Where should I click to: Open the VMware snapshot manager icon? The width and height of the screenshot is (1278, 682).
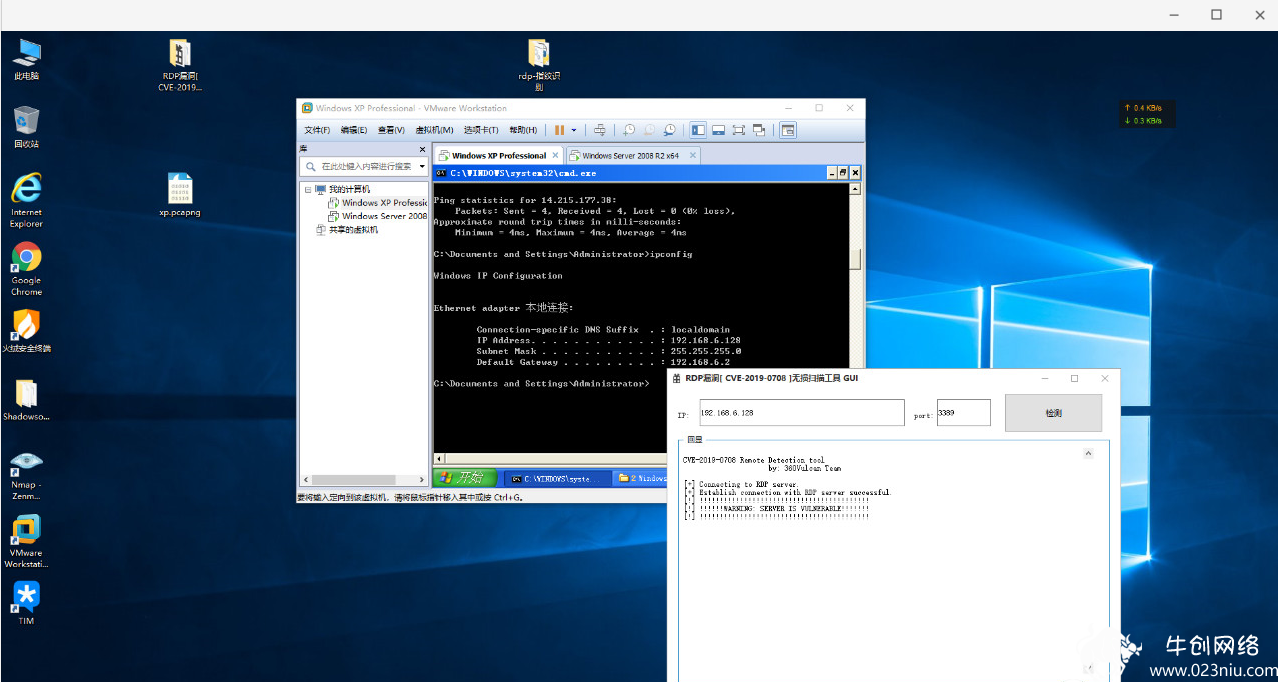coord(669,130)
